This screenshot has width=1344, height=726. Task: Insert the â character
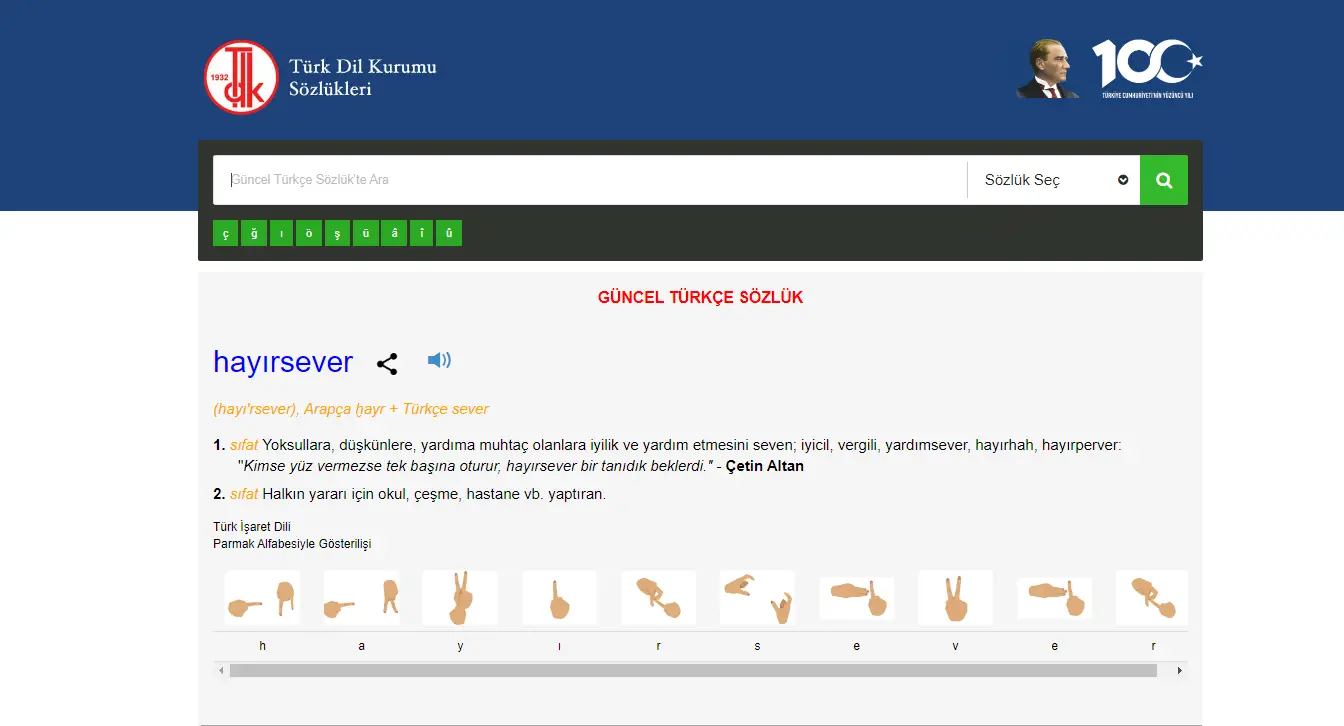(394, 233)
